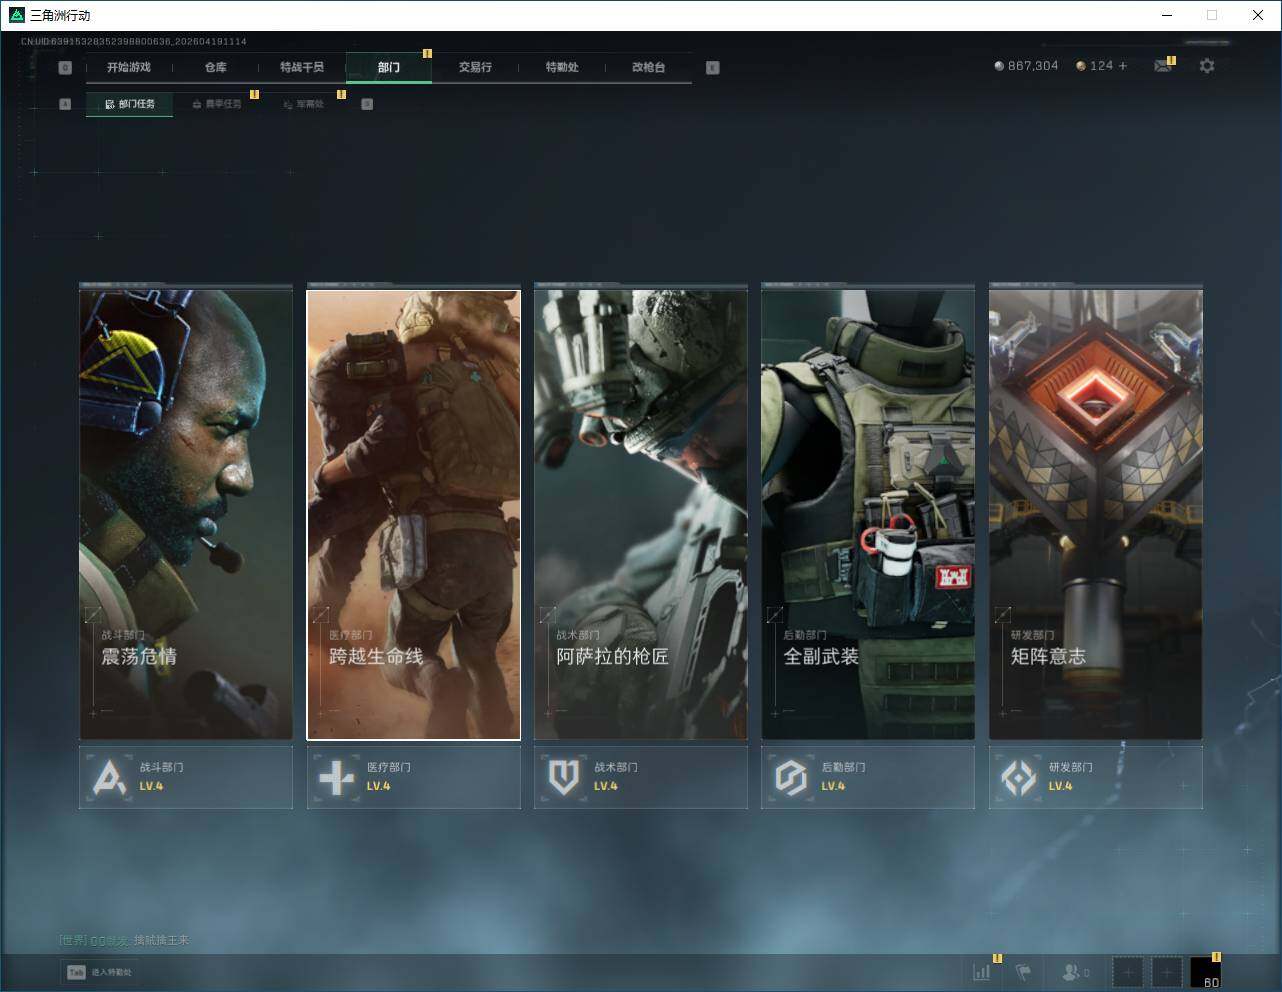Click the world chat message line

coord(124,940)
